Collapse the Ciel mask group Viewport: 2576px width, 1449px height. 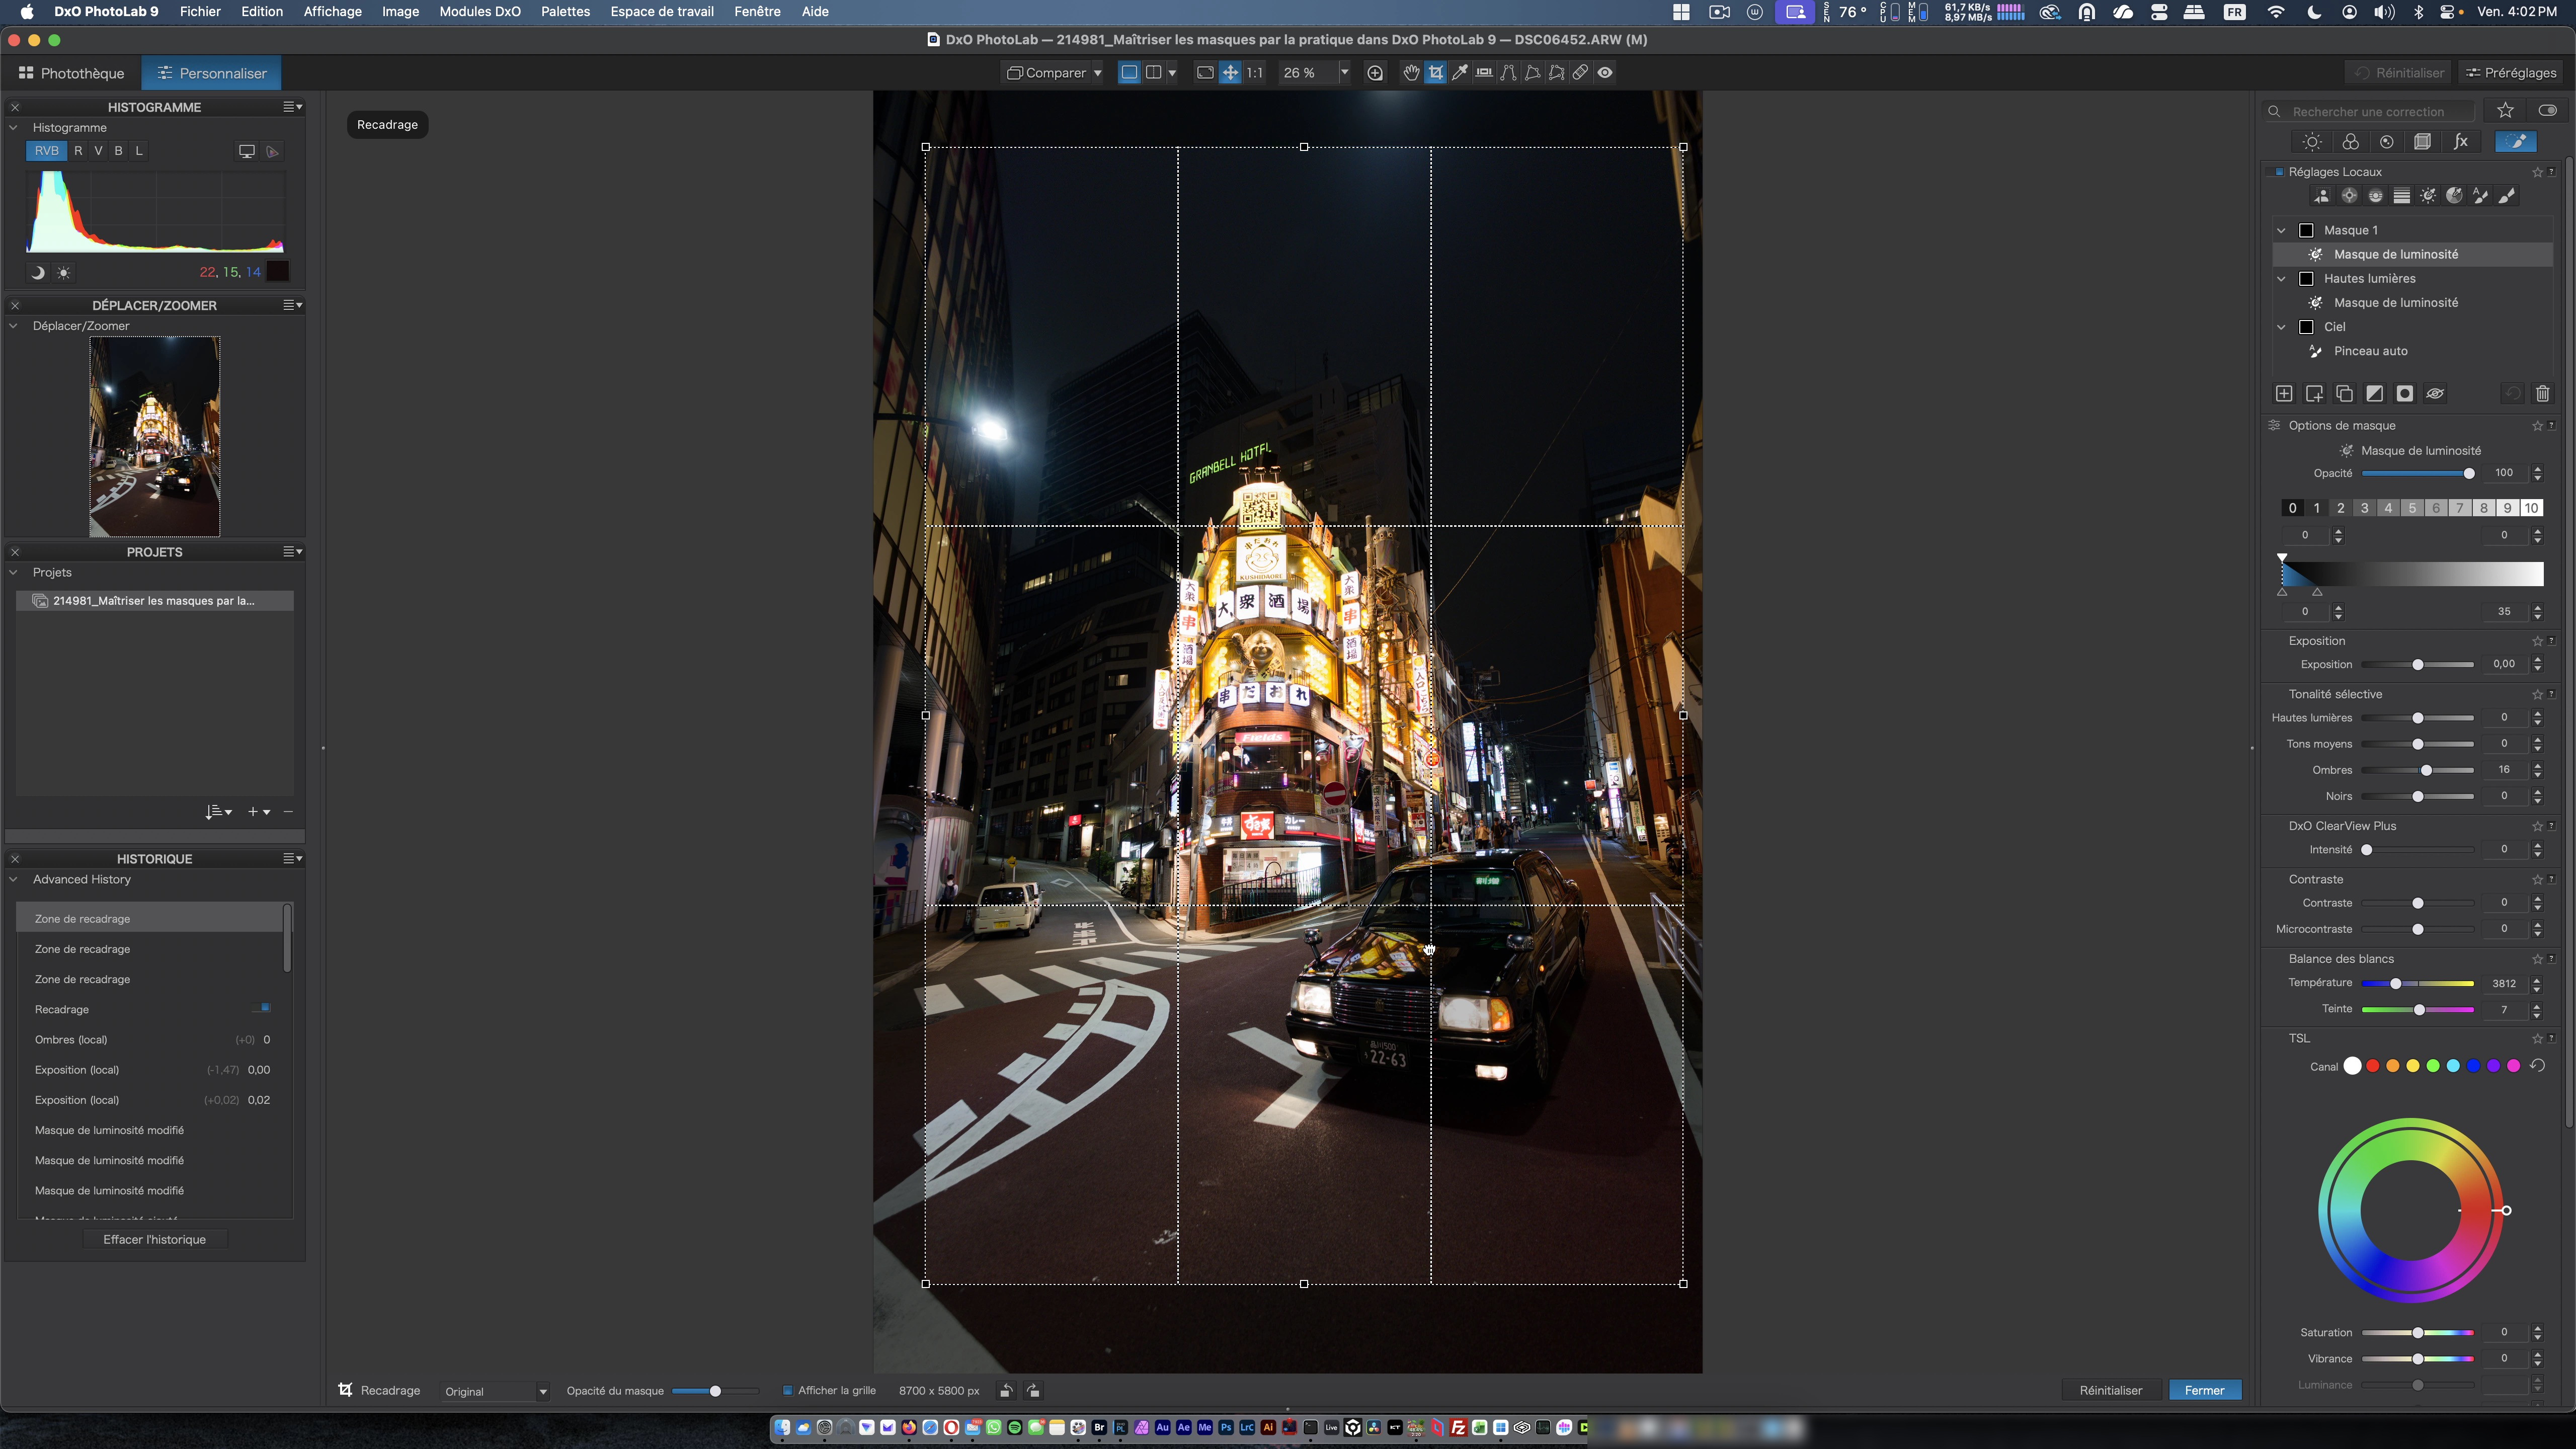[2281, 327]
